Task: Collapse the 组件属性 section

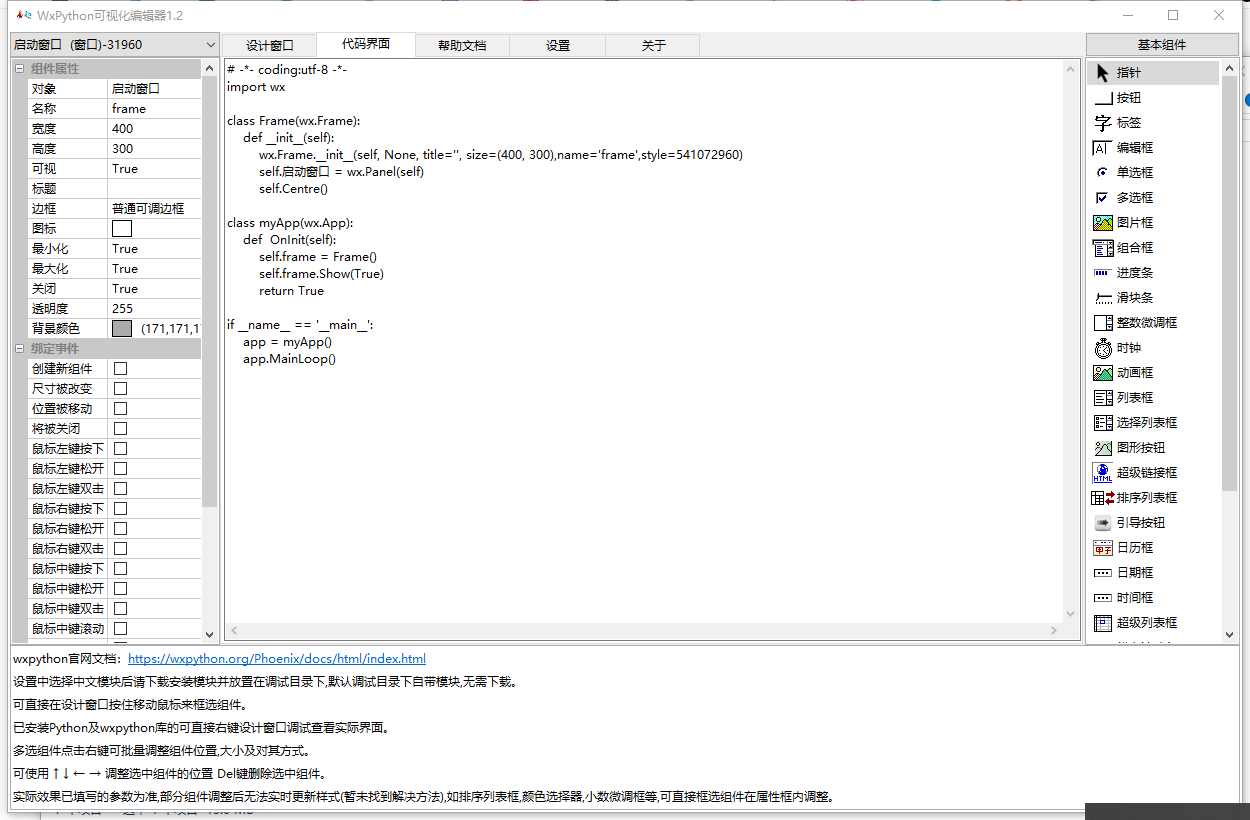Action: click(x=20, y=69)
